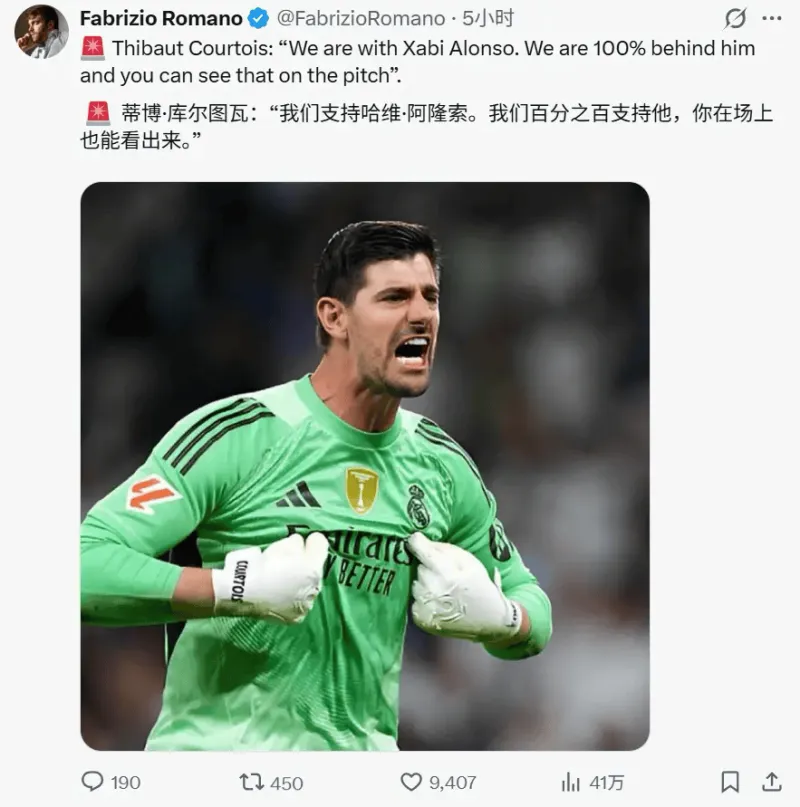Viewport: 800px width, 807px height.
Task: Open the Courtois goalkeeper photo
Action: (365, 466)
